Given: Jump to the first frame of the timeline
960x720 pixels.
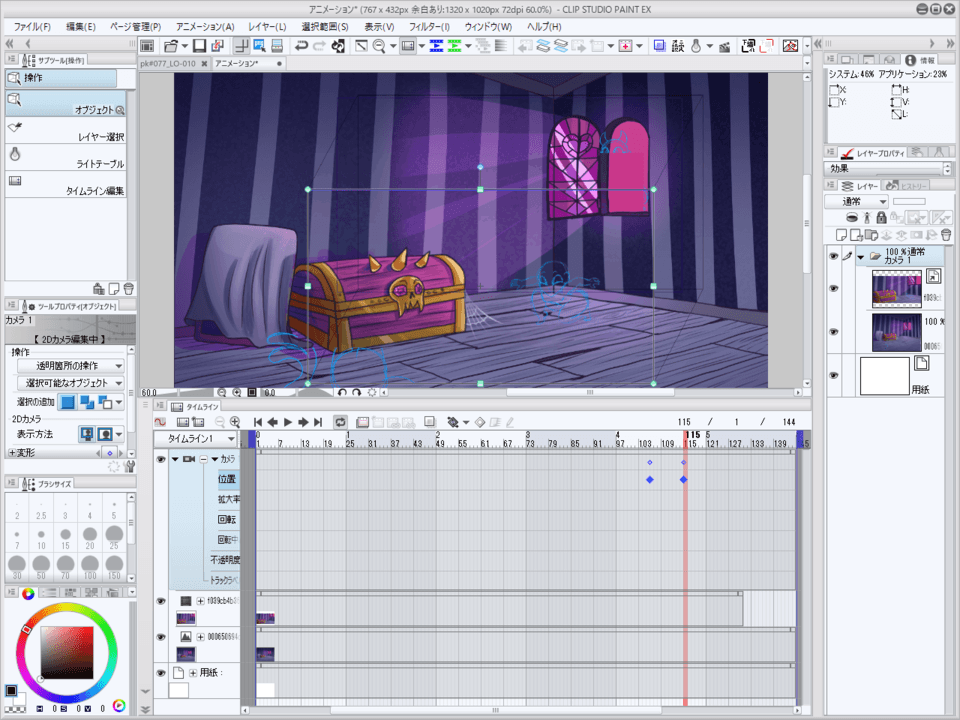Looking at the screenshot, I should pos(257,422).
